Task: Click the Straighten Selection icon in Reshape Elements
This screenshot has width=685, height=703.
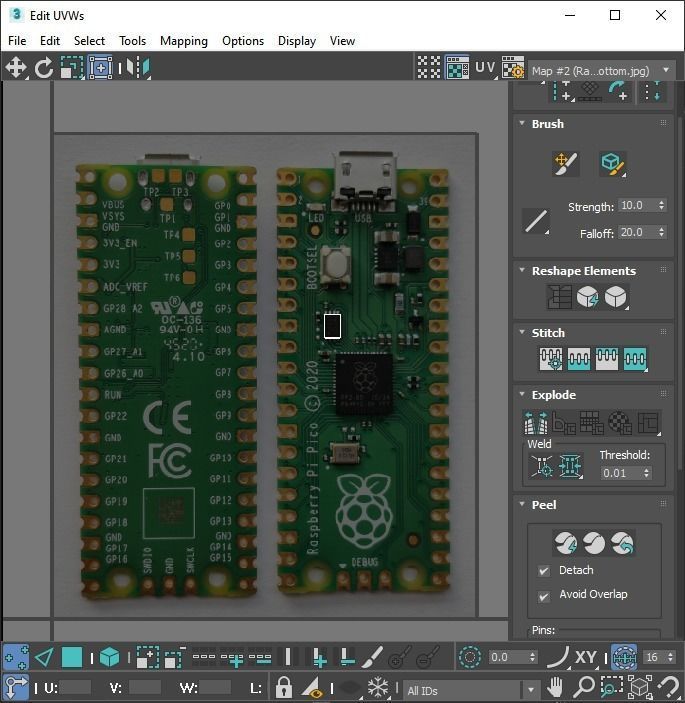Action: pyautogui.click(x=559, y=297)
